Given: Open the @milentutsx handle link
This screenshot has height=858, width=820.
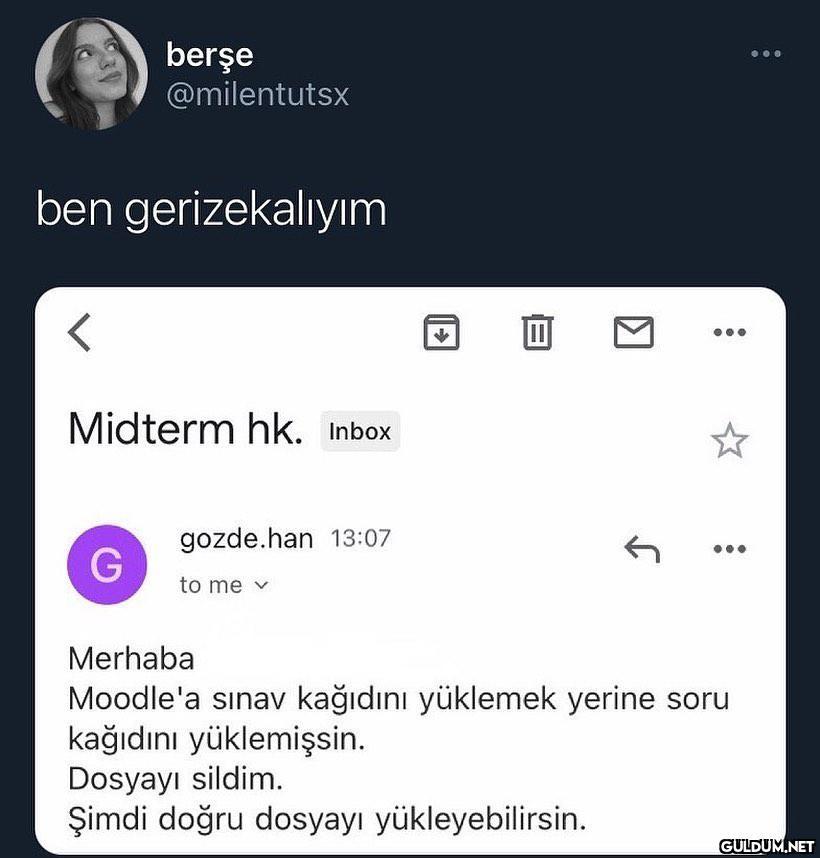Looking at the screenshot, I should (x=257, y=95).
